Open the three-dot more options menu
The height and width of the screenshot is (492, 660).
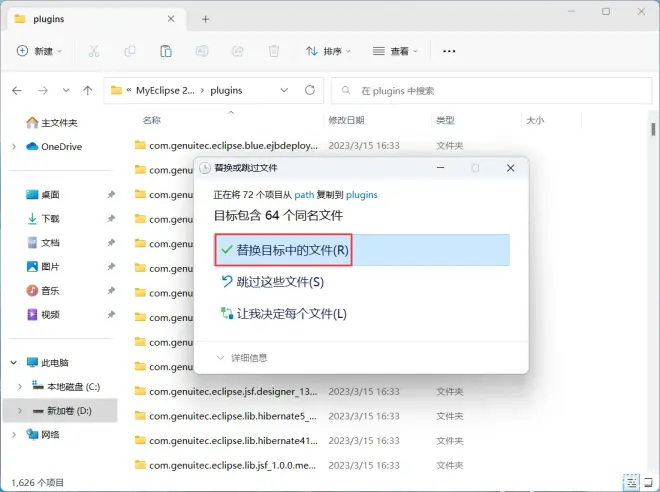pyautogui.click(x=449, y=51)
